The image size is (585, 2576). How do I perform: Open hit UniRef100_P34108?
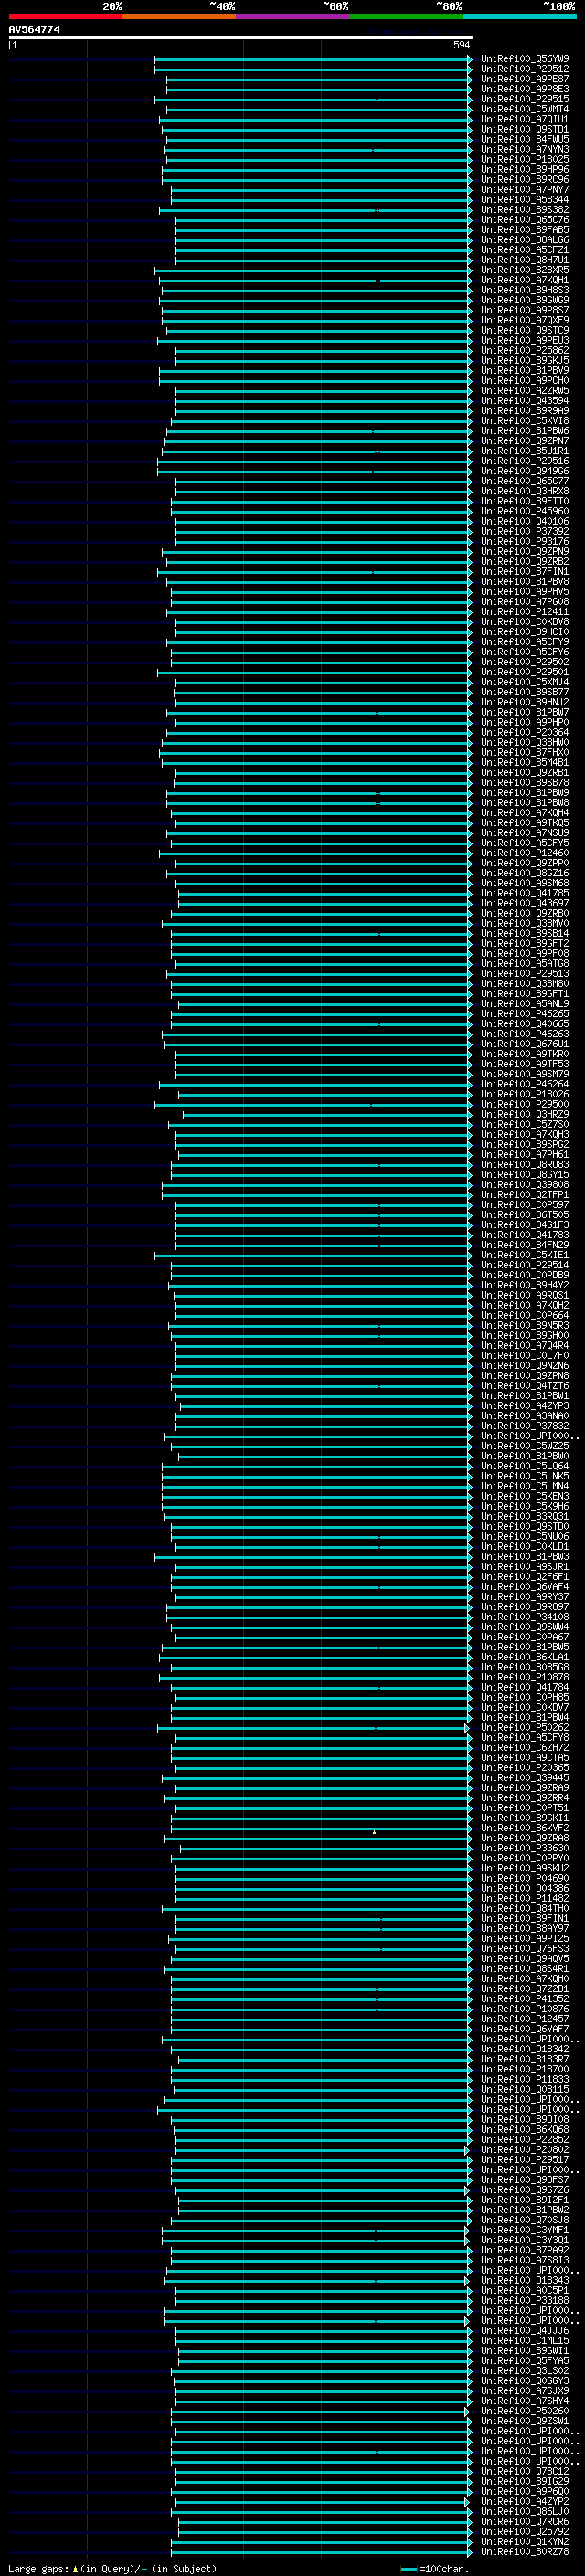[525, 1617]
